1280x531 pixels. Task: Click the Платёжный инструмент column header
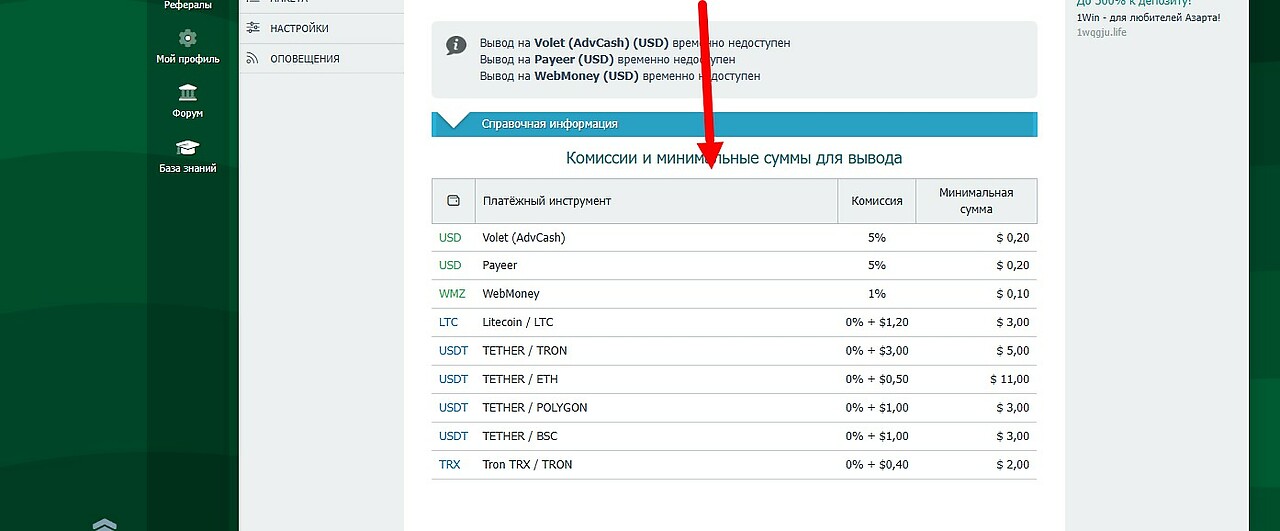[546, 201]
